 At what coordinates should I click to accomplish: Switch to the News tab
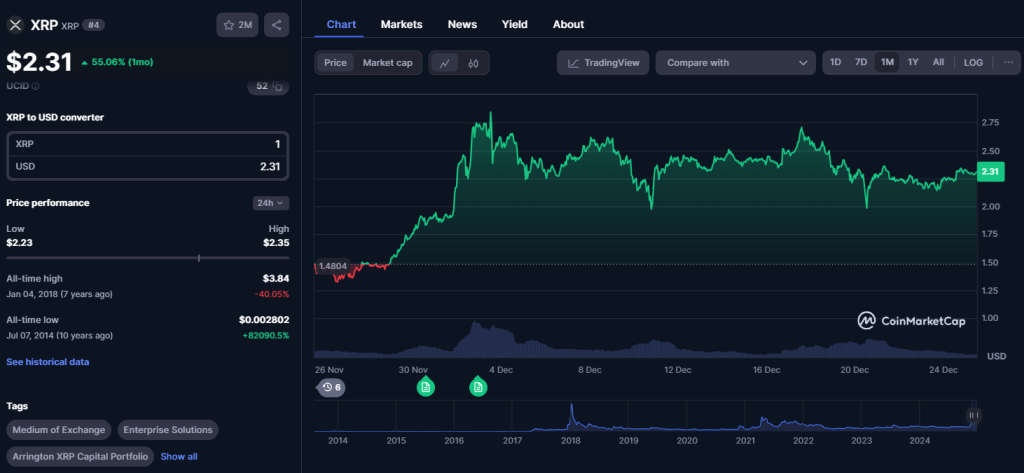point(462,24)
